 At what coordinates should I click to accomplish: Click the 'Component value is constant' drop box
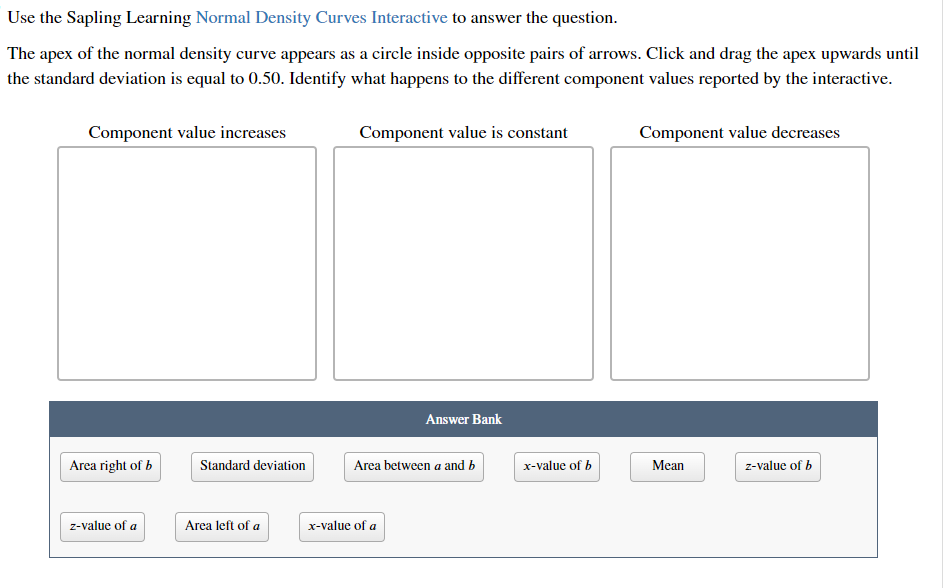click(463, 262)
